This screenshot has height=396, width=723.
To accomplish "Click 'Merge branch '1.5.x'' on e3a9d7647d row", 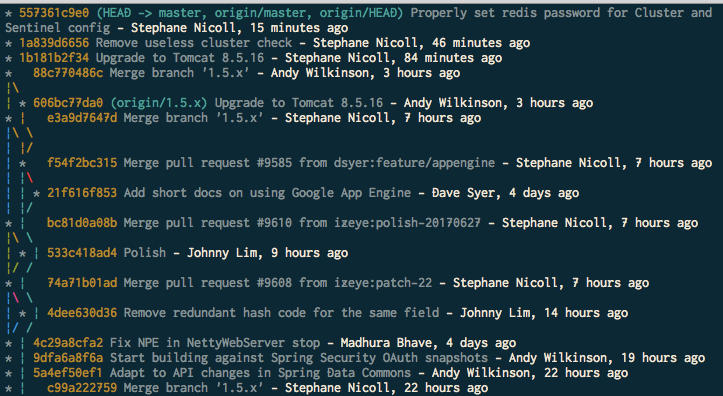I will pos(194,118).
